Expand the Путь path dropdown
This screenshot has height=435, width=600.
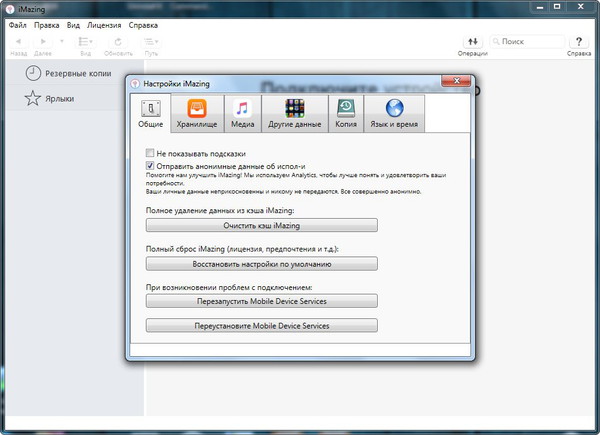pos(151,44)
